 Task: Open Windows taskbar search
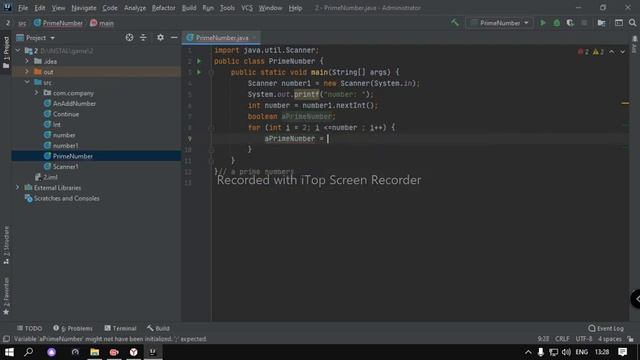[x=29, y=352]
